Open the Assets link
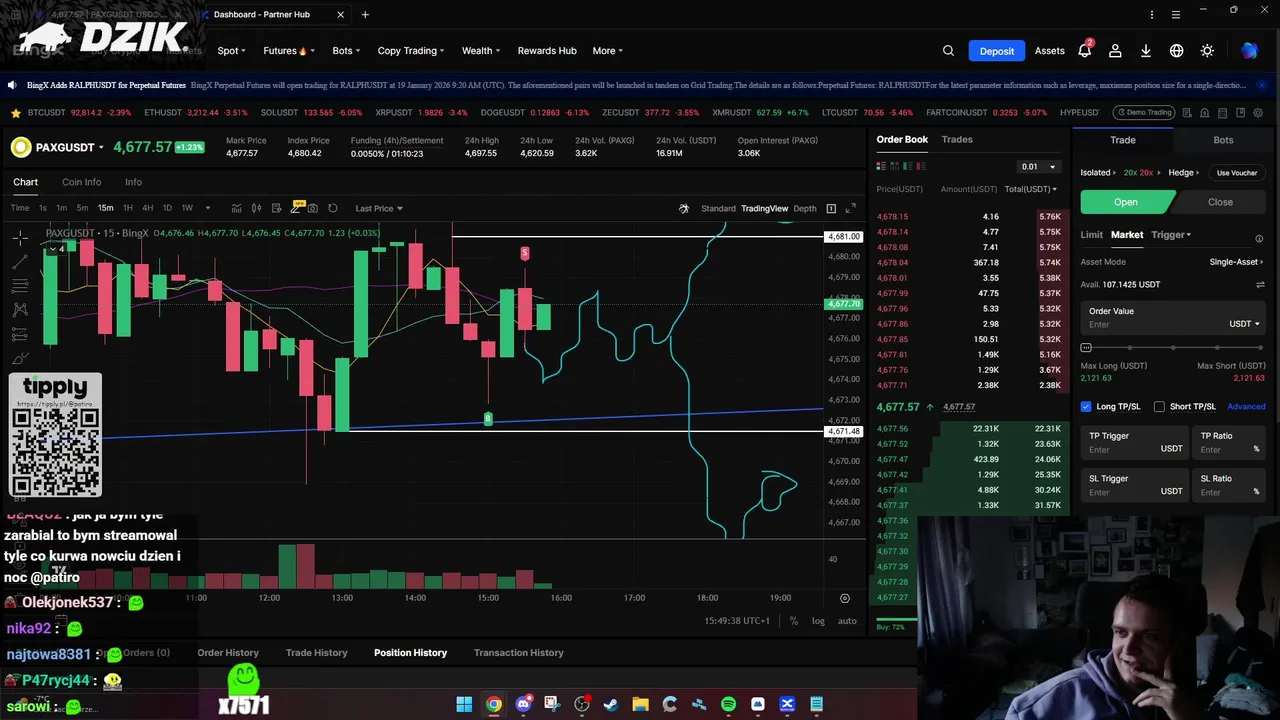Viewport: 1280px width, 720px height. point(1049,51)
